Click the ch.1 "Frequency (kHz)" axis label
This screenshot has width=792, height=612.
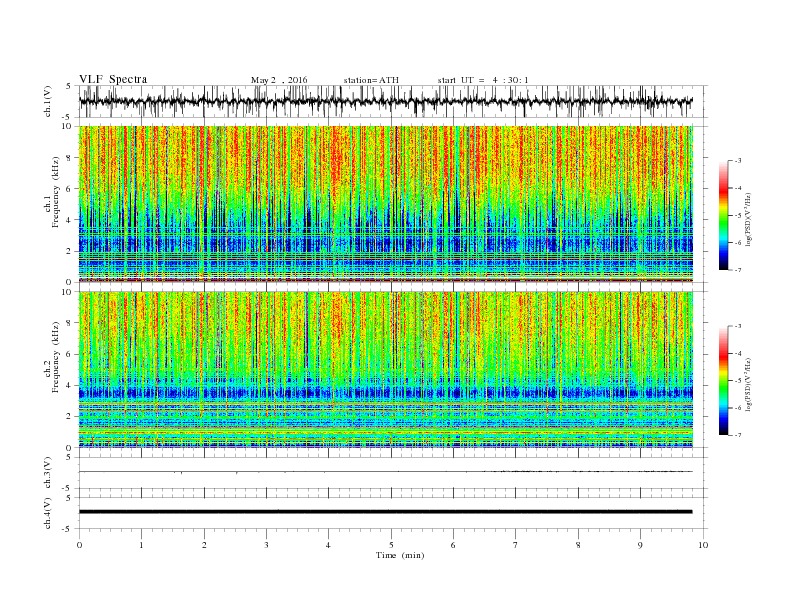57,192
